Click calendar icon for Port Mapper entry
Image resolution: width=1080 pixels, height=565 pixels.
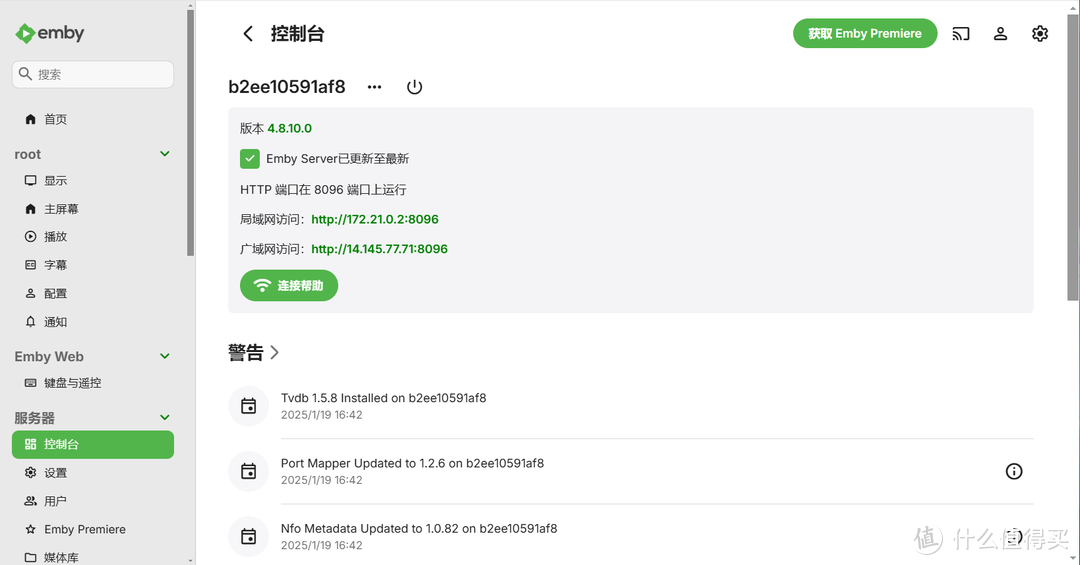tap(248, 471)
